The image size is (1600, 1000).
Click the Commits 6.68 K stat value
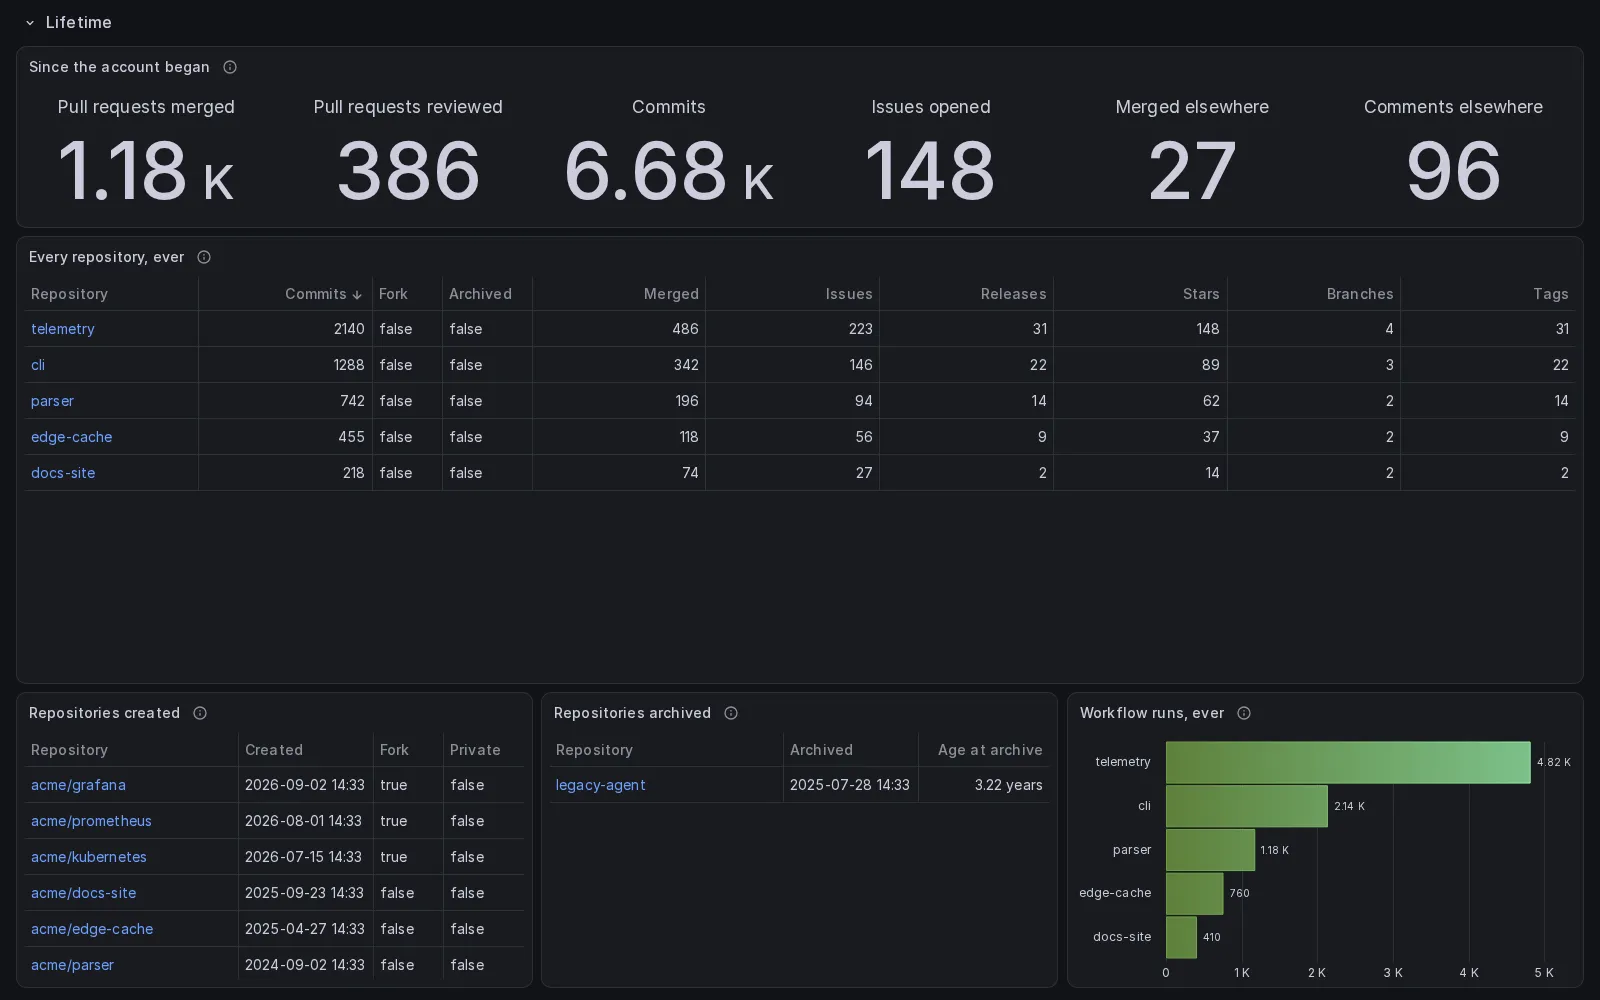point(669,170)
